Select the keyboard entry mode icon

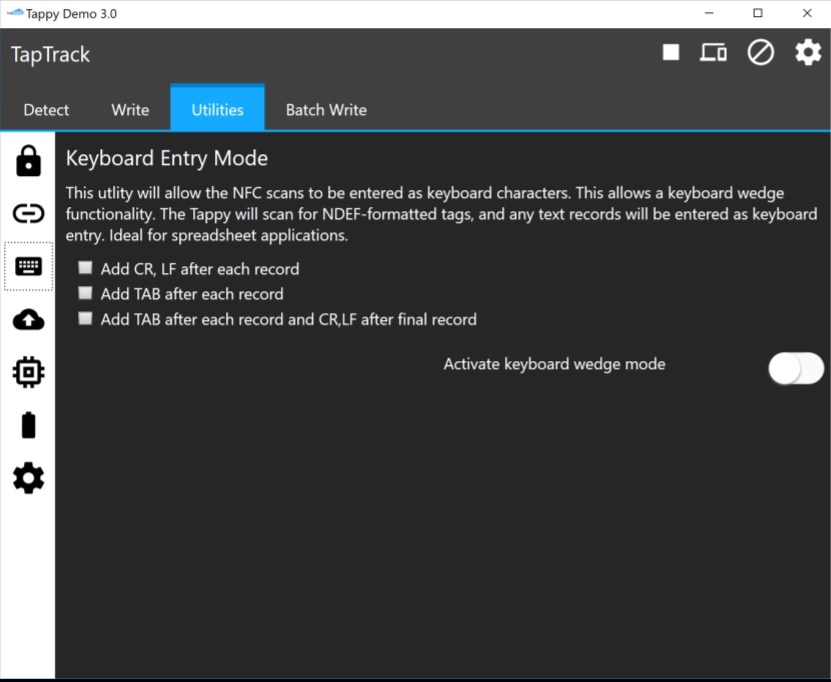28,266
